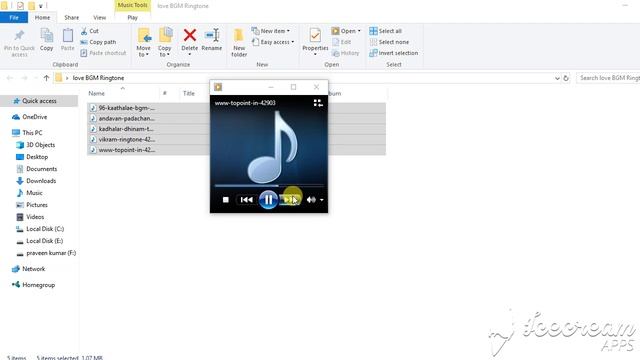Open the Music folder in sidebar
640x360 pixels.
34,193
